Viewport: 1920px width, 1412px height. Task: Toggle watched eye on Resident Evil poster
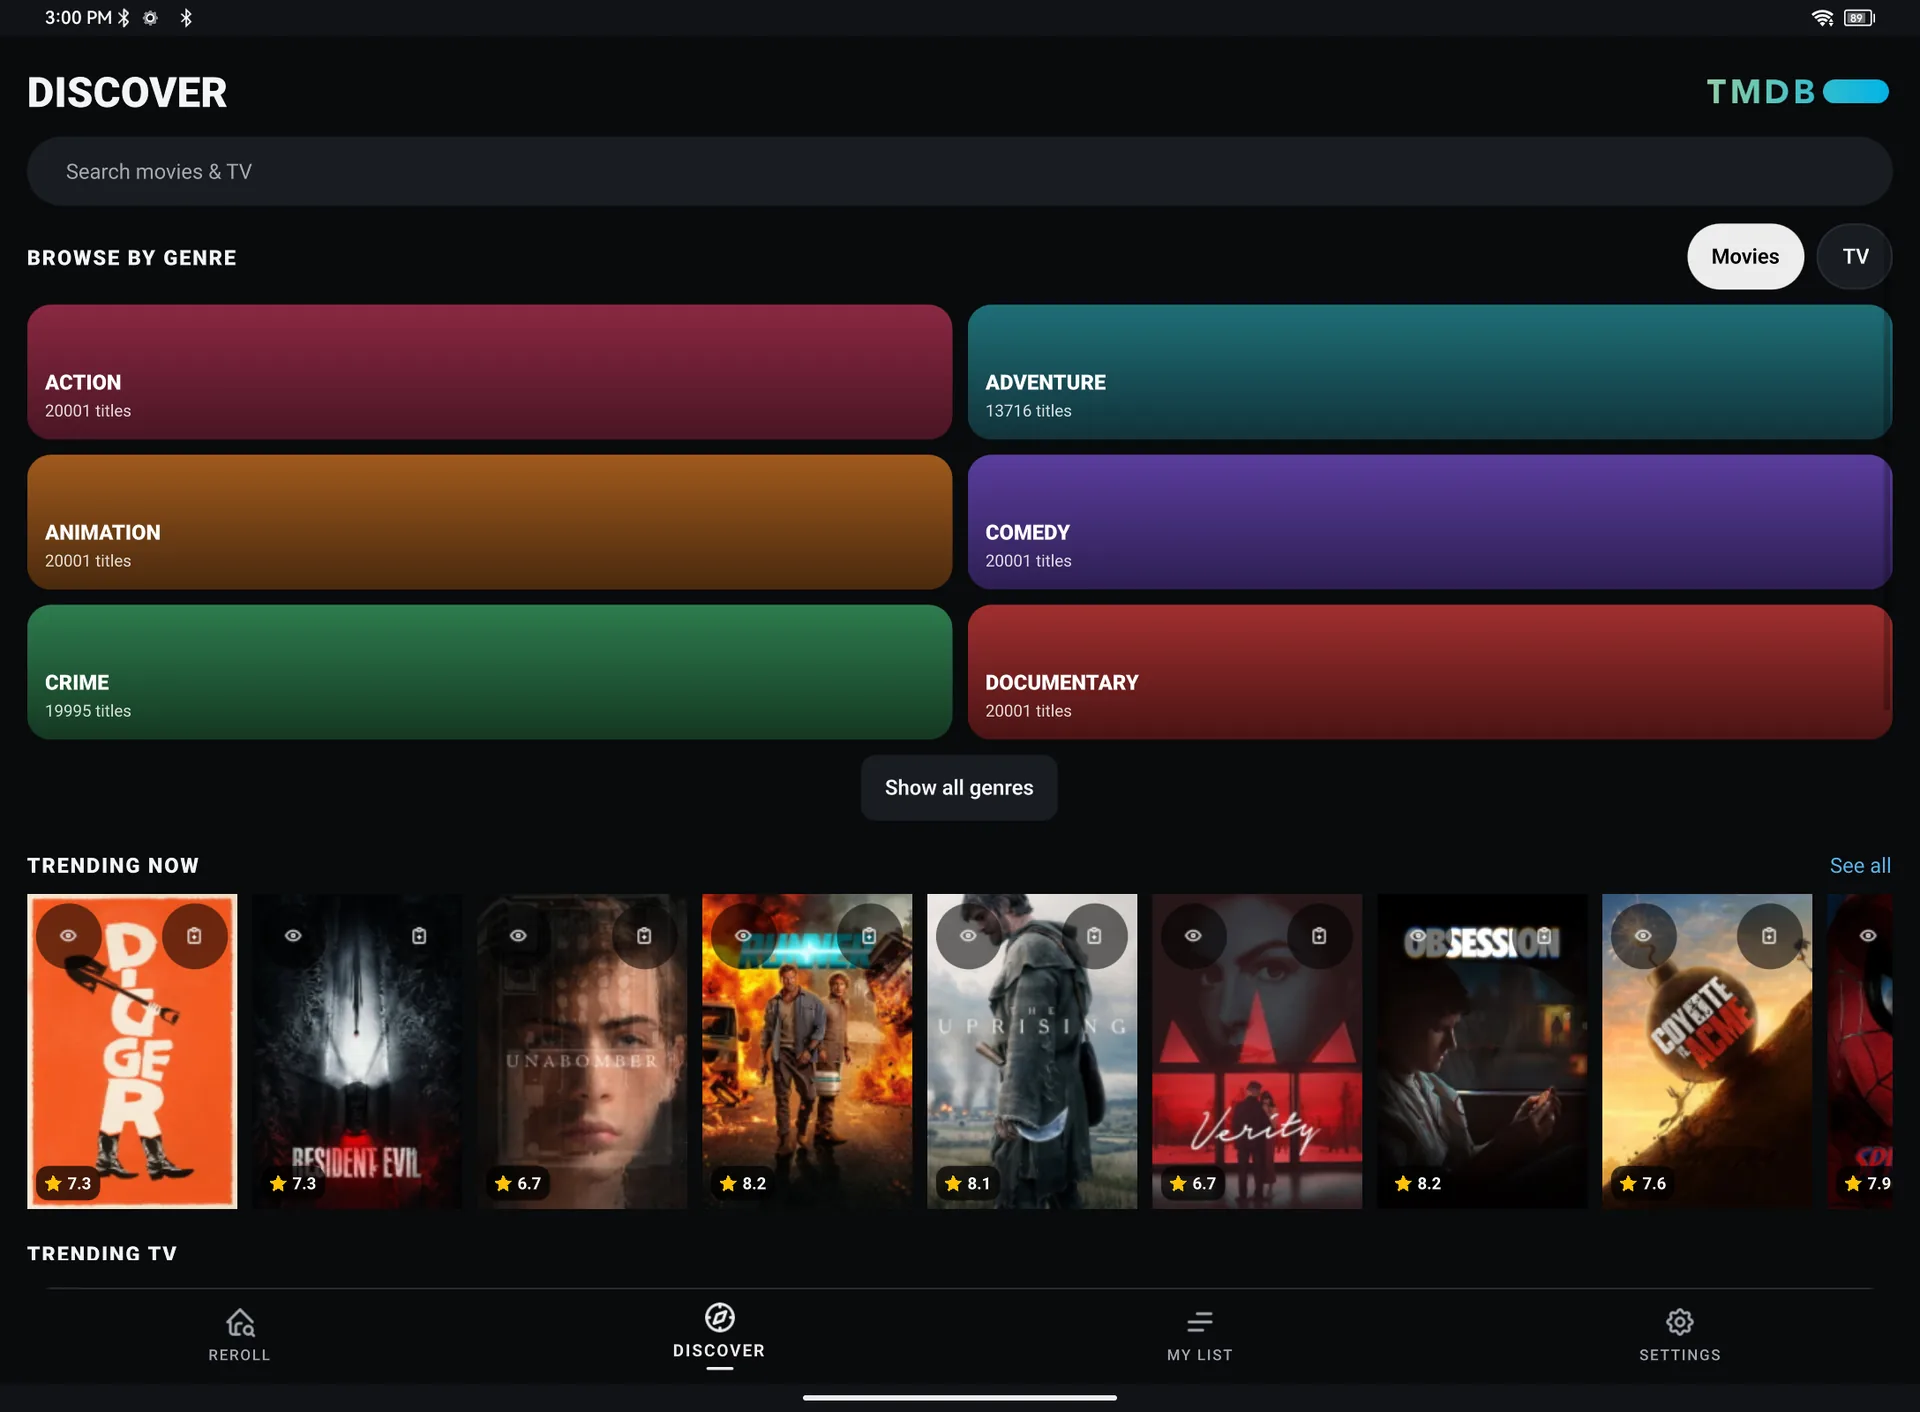point(293,936)
